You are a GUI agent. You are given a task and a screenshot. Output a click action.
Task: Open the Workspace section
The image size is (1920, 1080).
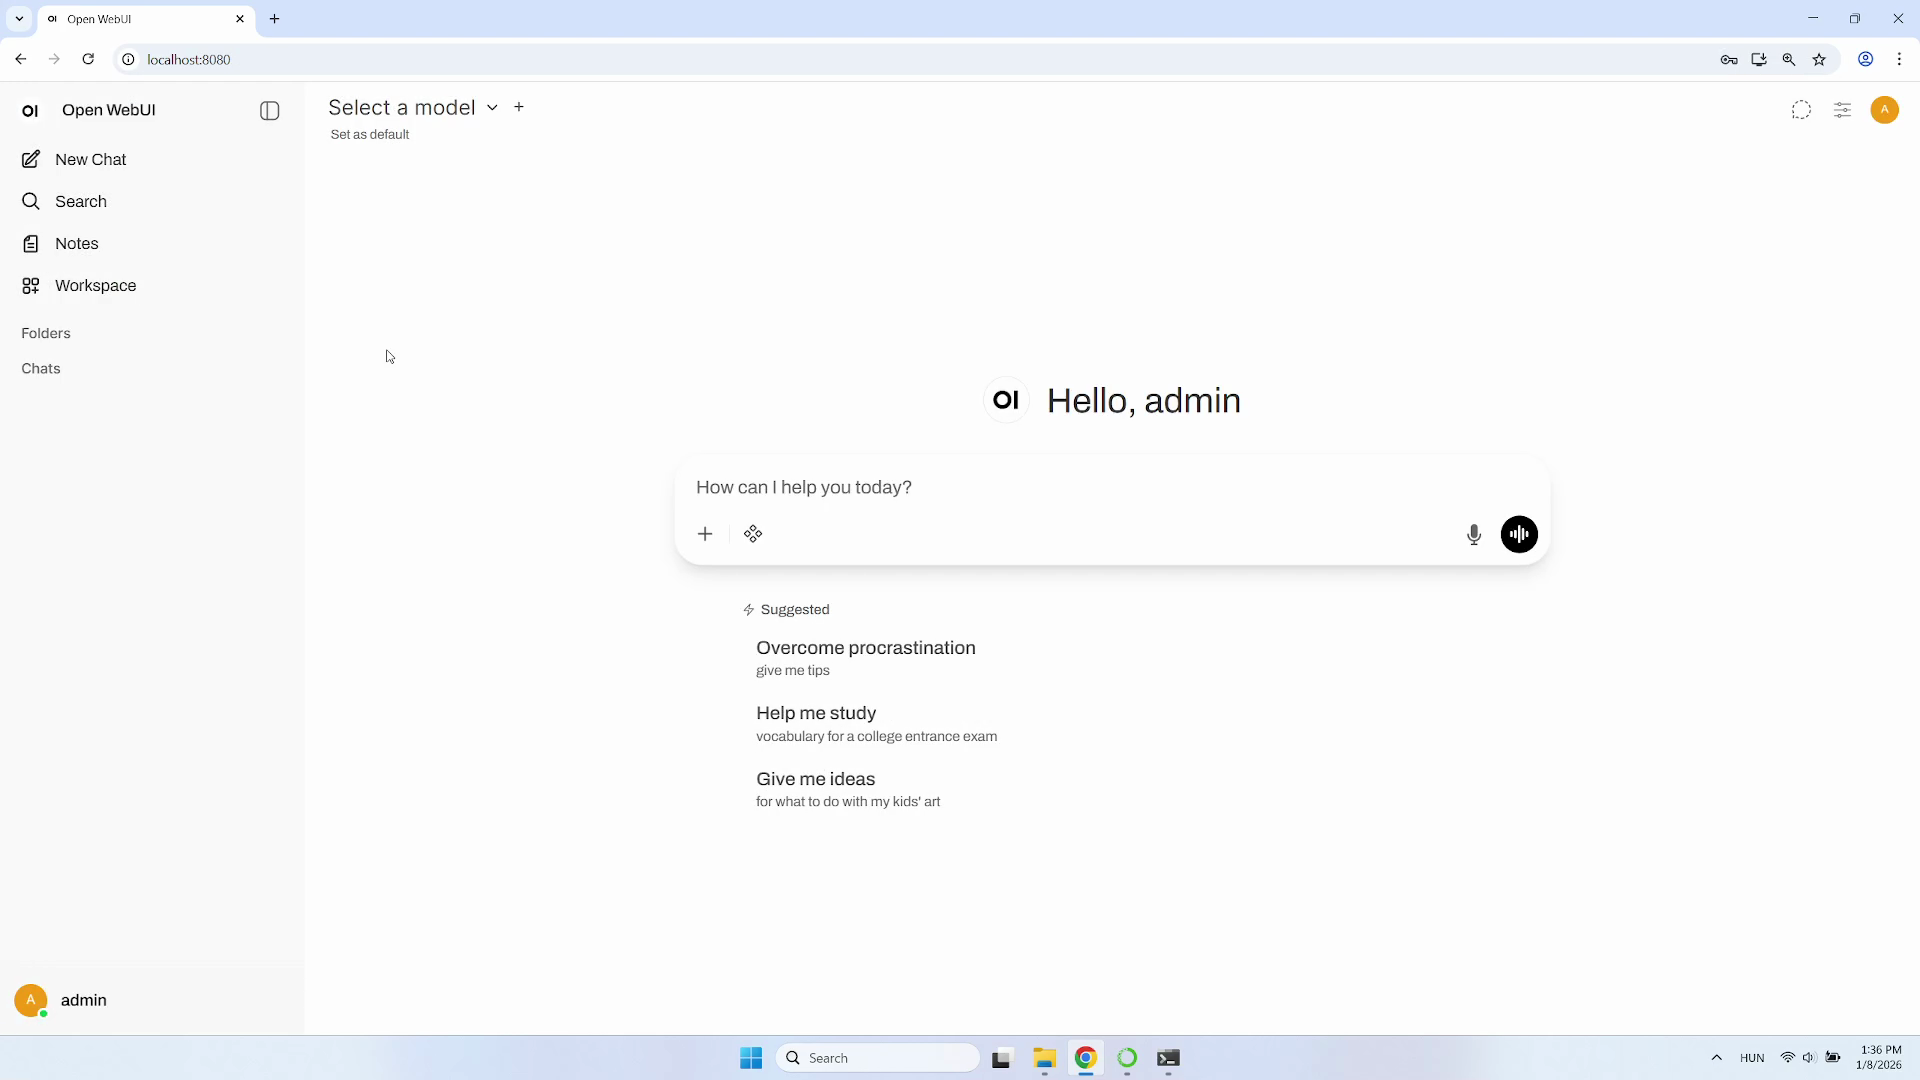(x=95, y=286)
